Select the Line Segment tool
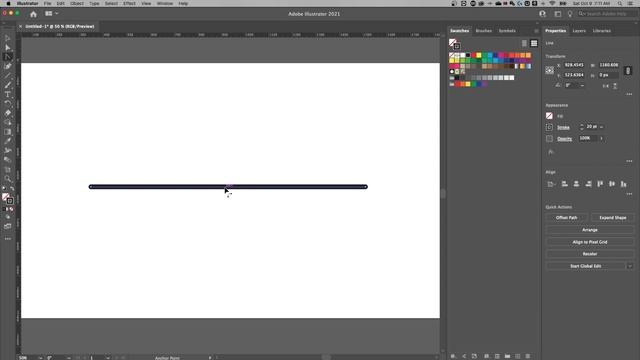 [7, 76]
